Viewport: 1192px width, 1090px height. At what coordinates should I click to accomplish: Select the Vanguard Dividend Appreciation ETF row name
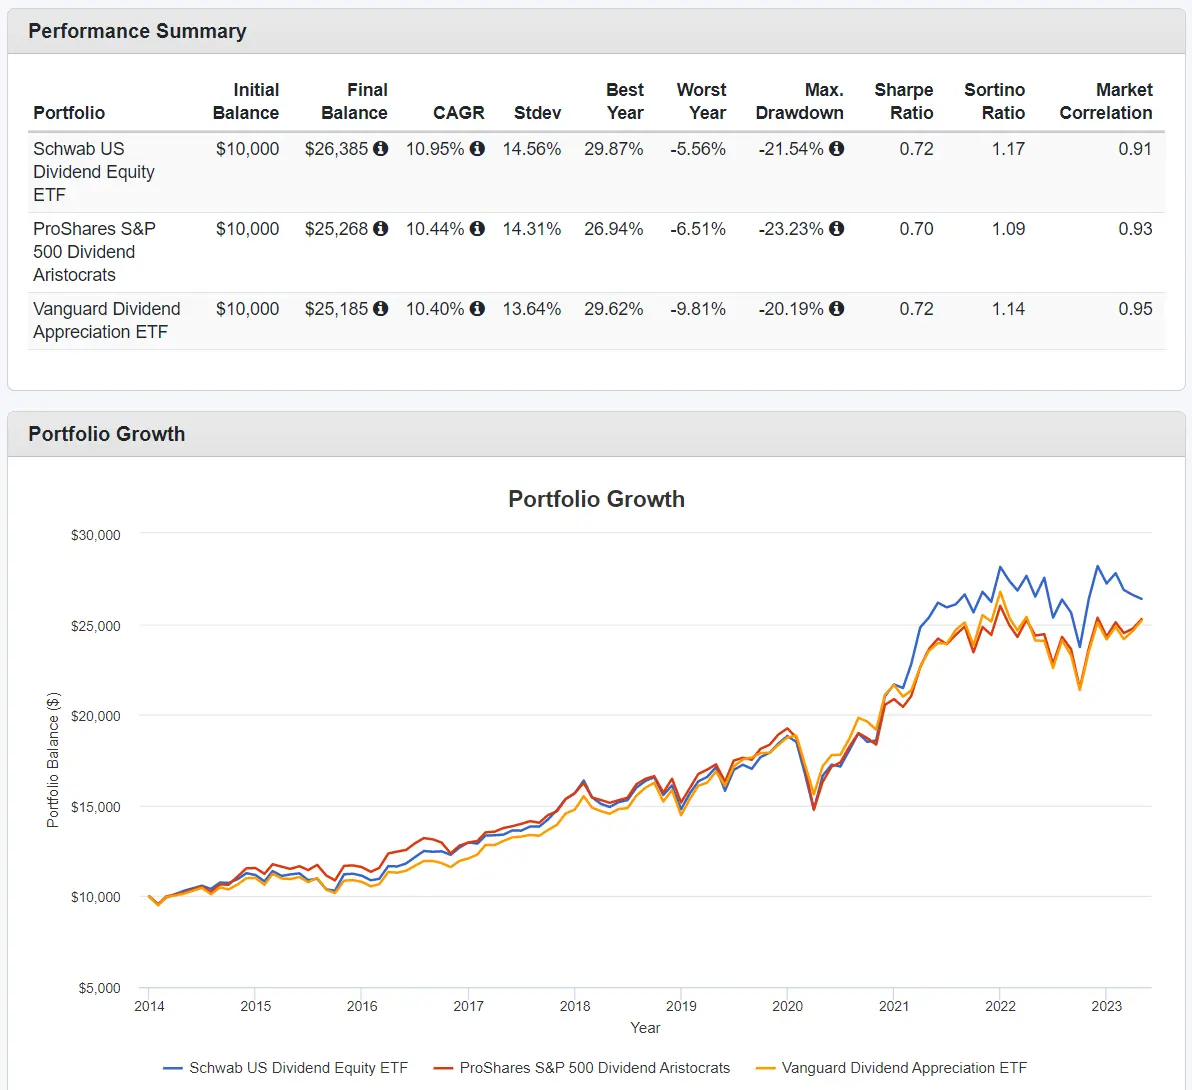coord(106,320)
